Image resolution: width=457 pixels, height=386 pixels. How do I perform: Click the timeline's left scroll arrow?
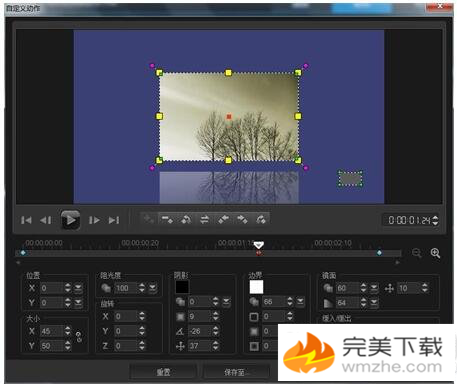pyautogui.click(x=18, y=263)
